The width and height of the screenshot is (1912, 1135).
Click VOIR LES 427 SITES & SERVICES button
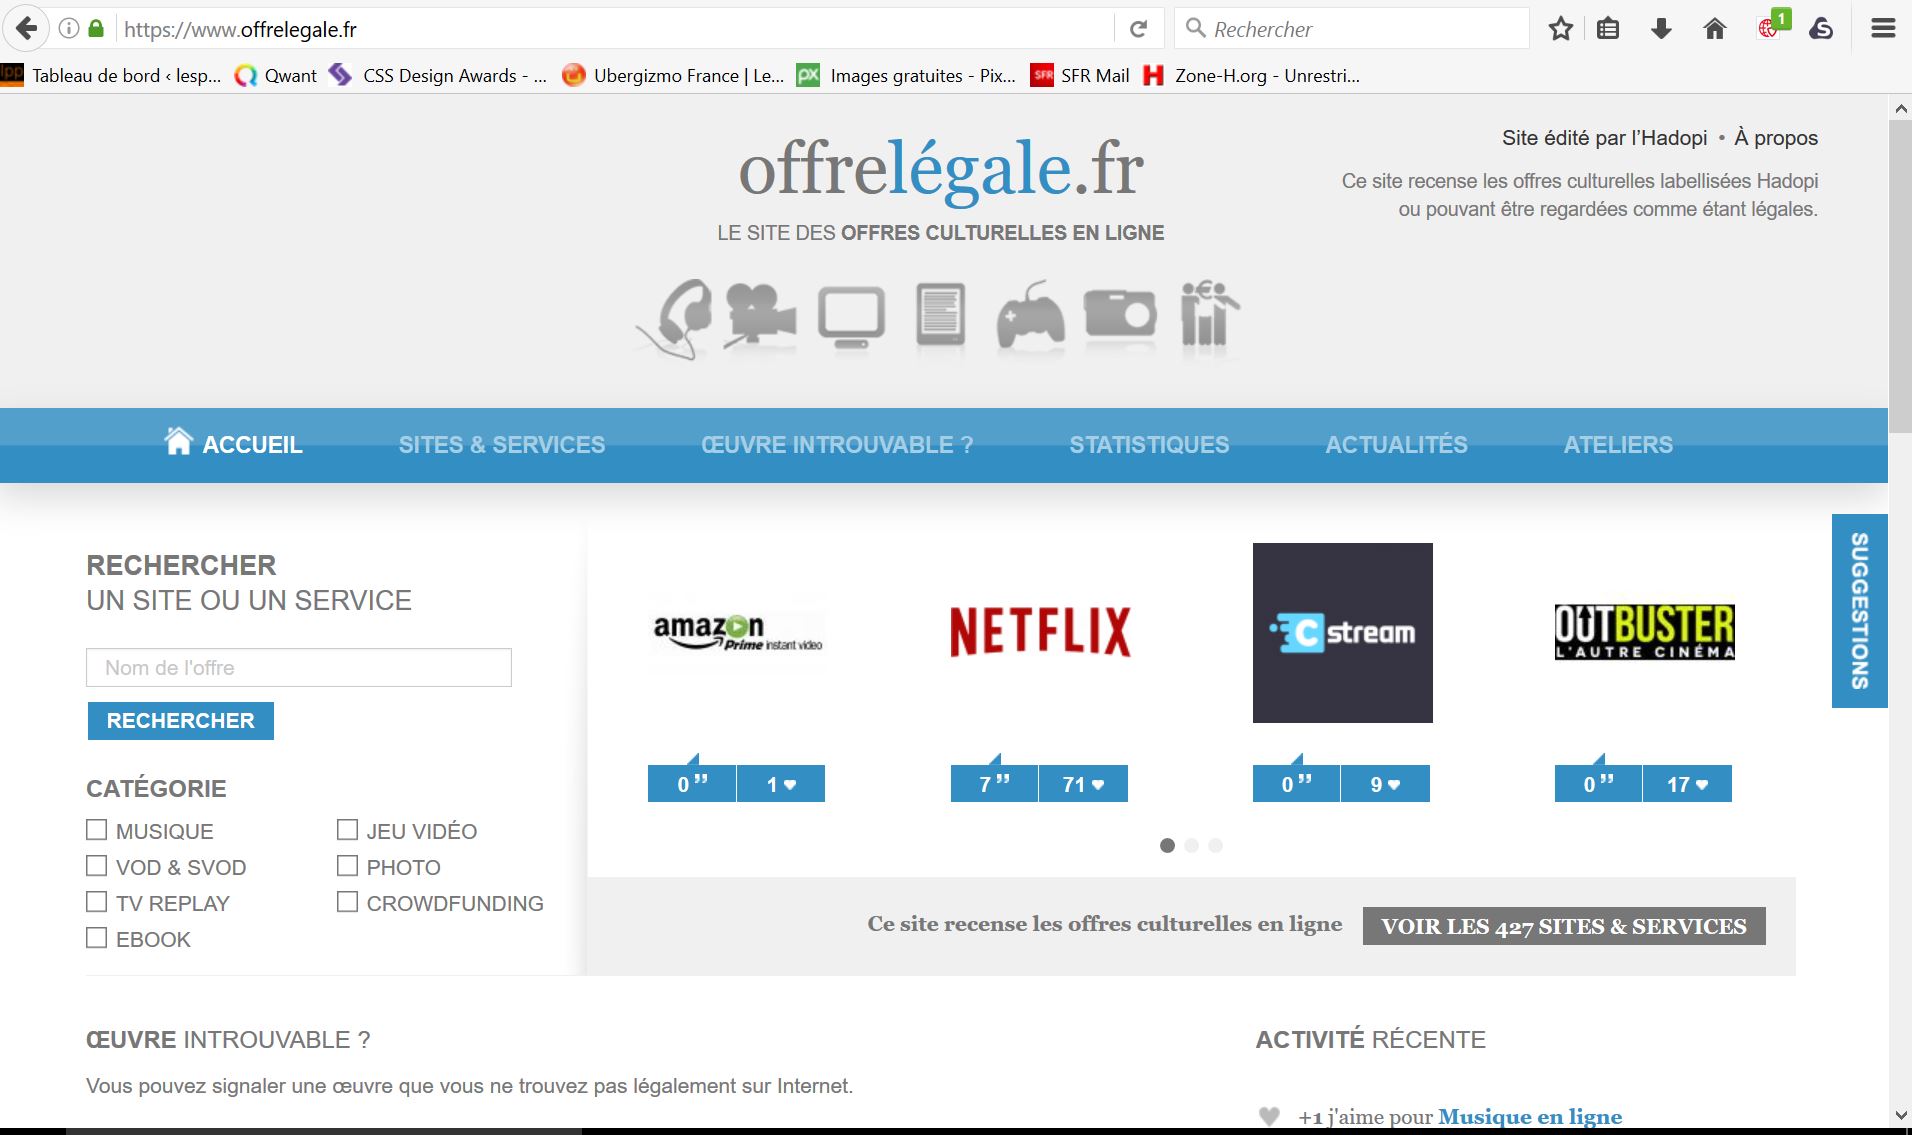pos(1564,926)
